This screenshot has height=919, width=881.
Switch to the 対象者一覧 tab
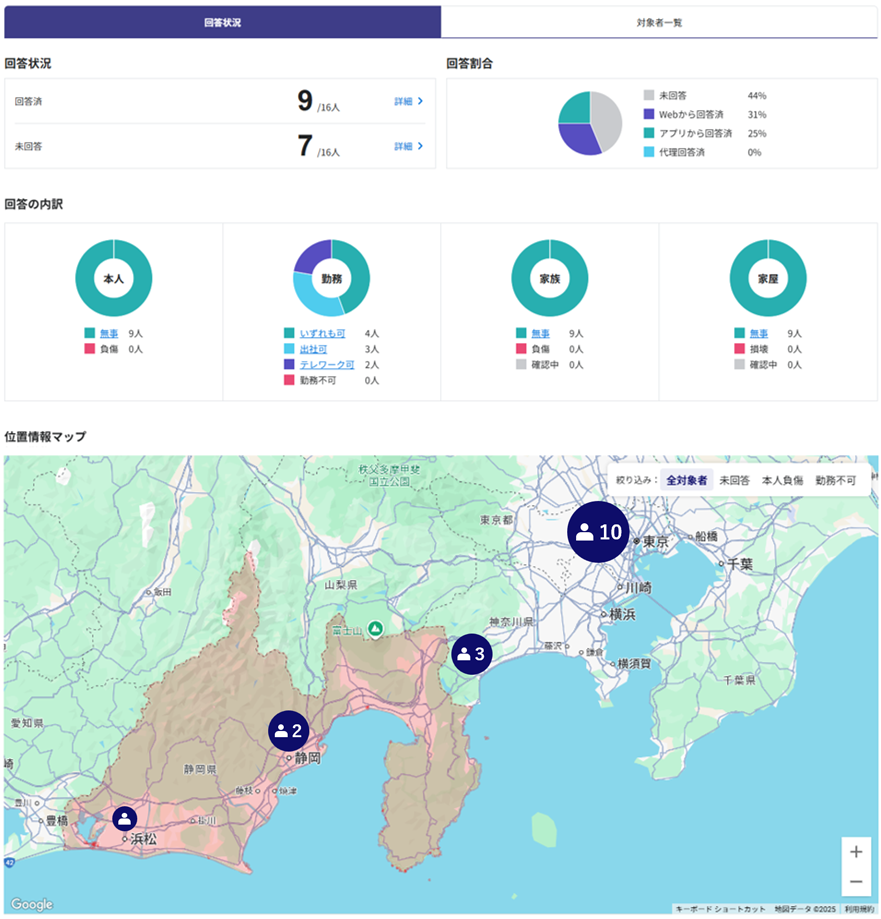[x=659, y=21]
